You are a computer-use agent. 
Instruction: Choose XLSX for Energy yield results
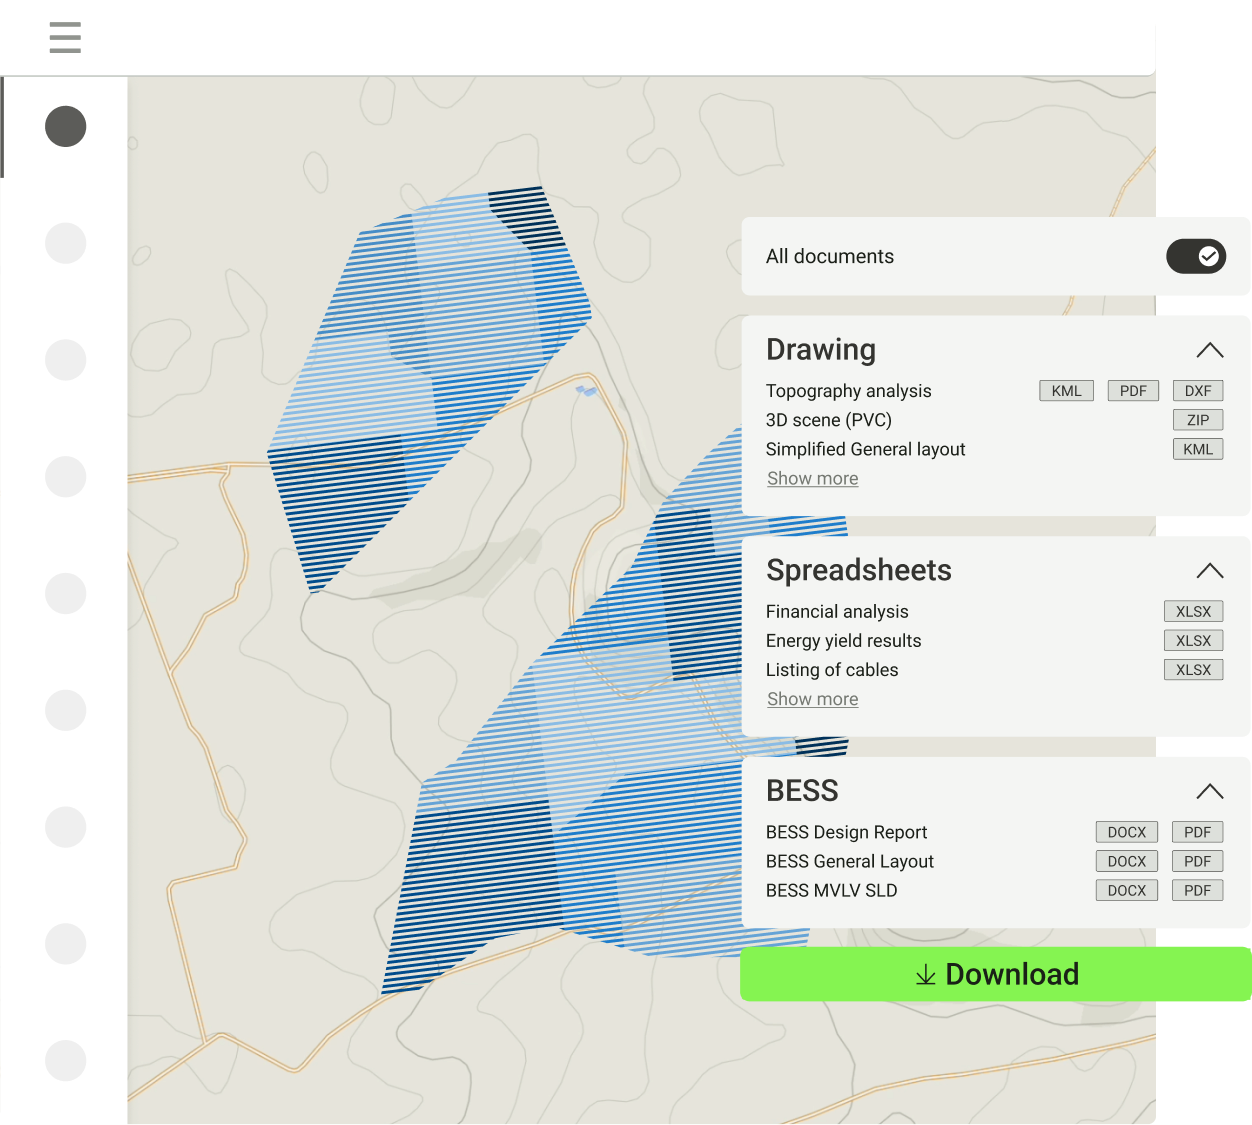(1193, 641)
